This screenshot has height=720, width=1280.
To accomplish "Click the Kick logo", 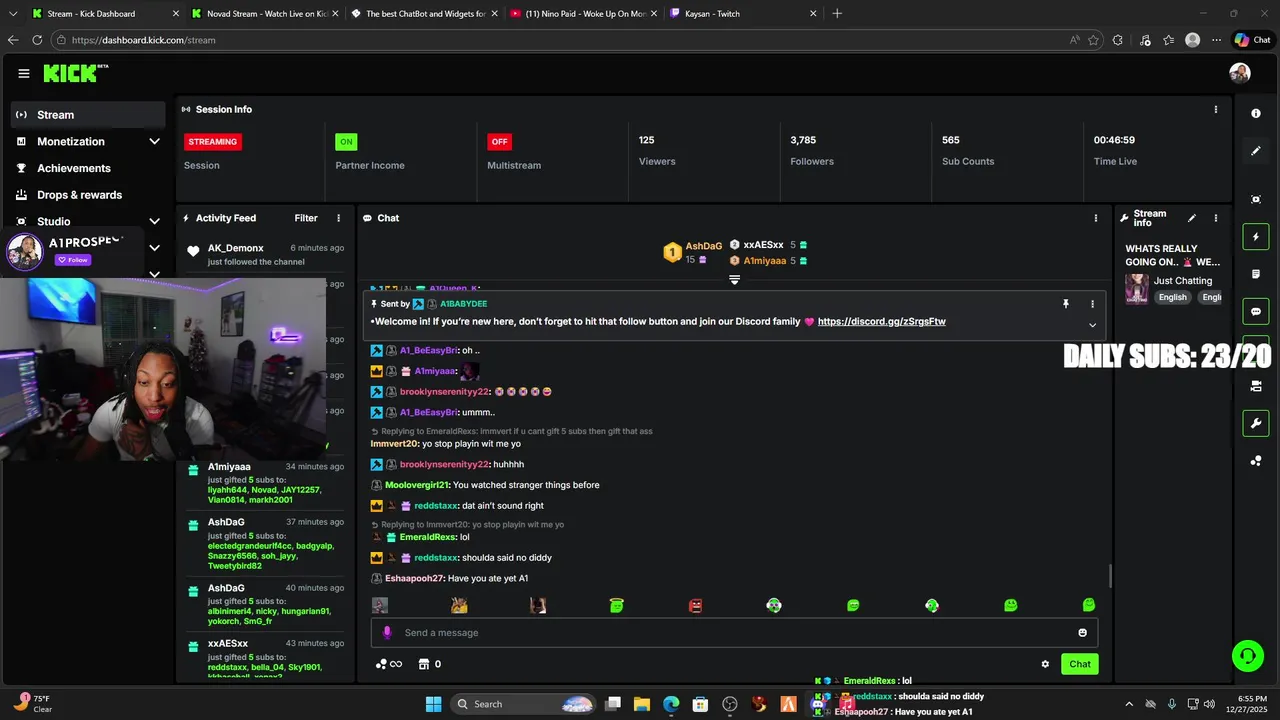I will coord(75,73).
